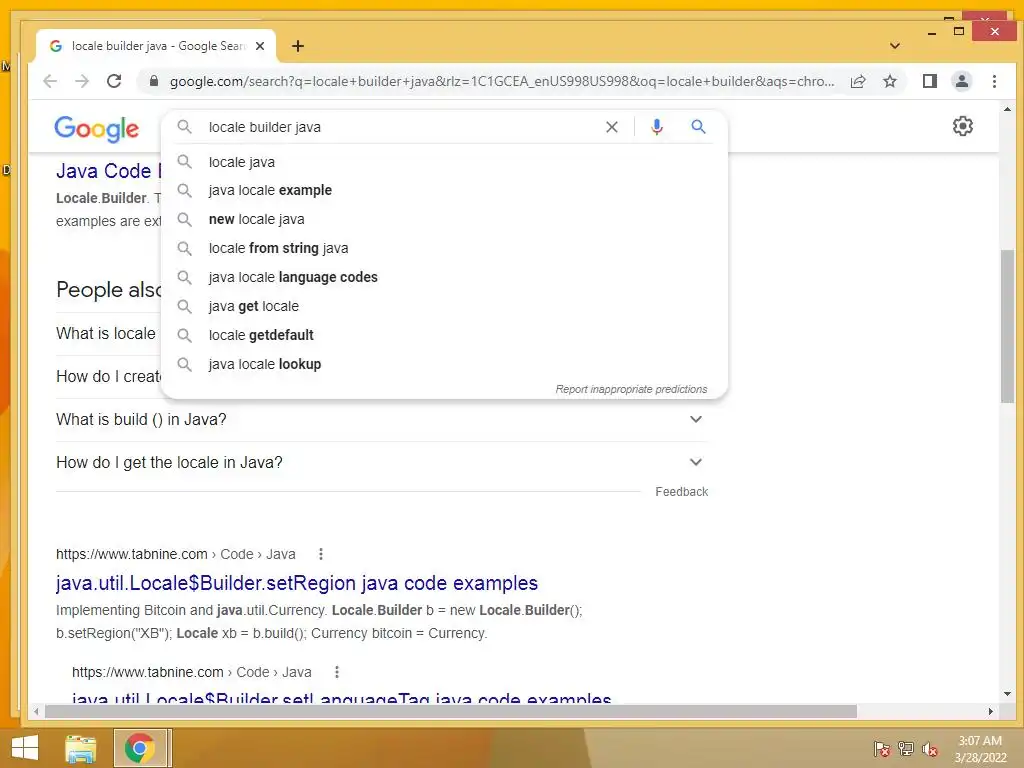The height and width of the screenshot is (768, 1024).
Task: Open the Chrome side panel icon
Action: pos(930,81)
